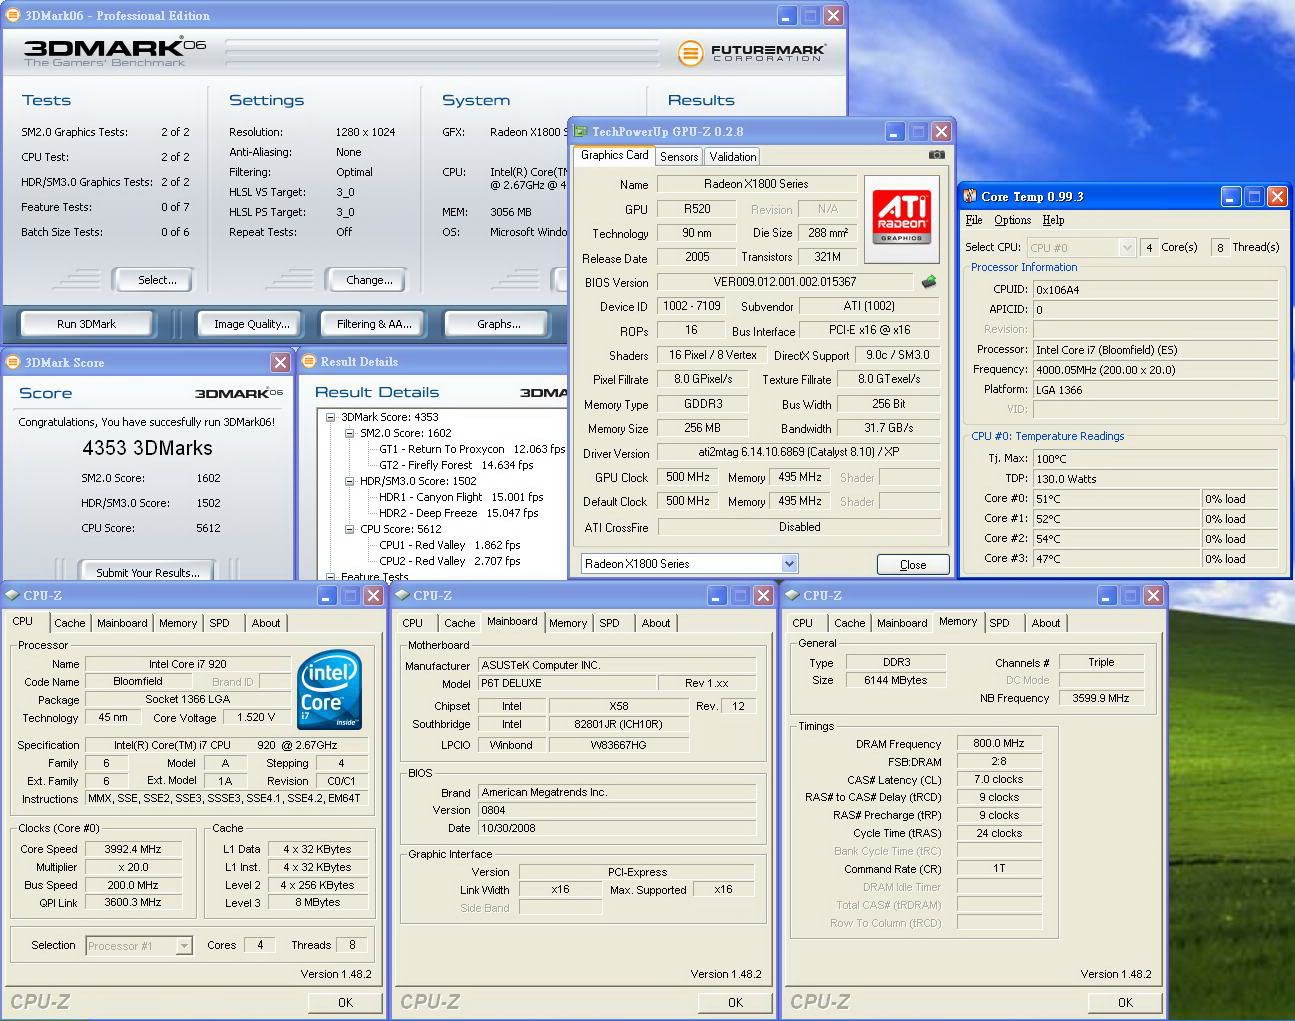
Task: Click the ATI CrossFire Disabled field
Action: pyautogui.click(x=798, y=527)
